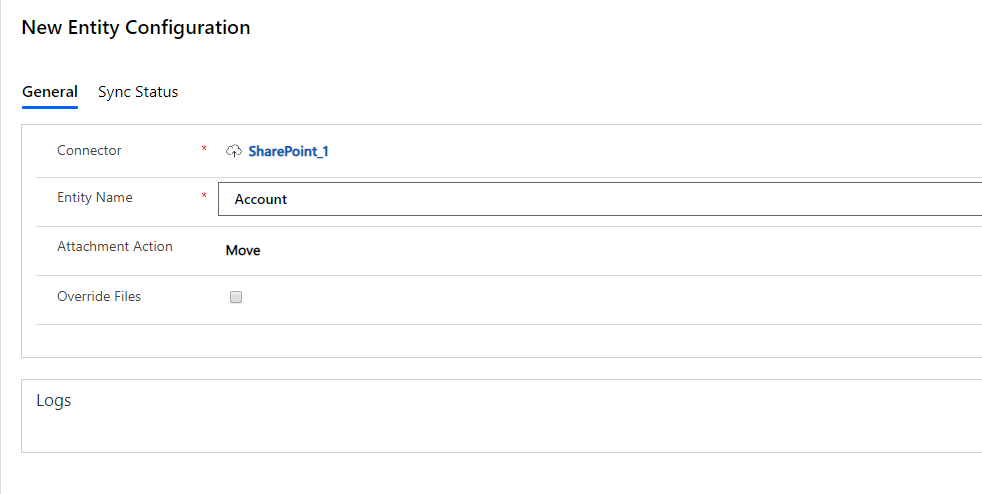The width and height of the screenshot is (982, 494).
Task: Click the cloud connector icon beside SharePoint_1
Action: pyautogui.click(x=234, y=151)
